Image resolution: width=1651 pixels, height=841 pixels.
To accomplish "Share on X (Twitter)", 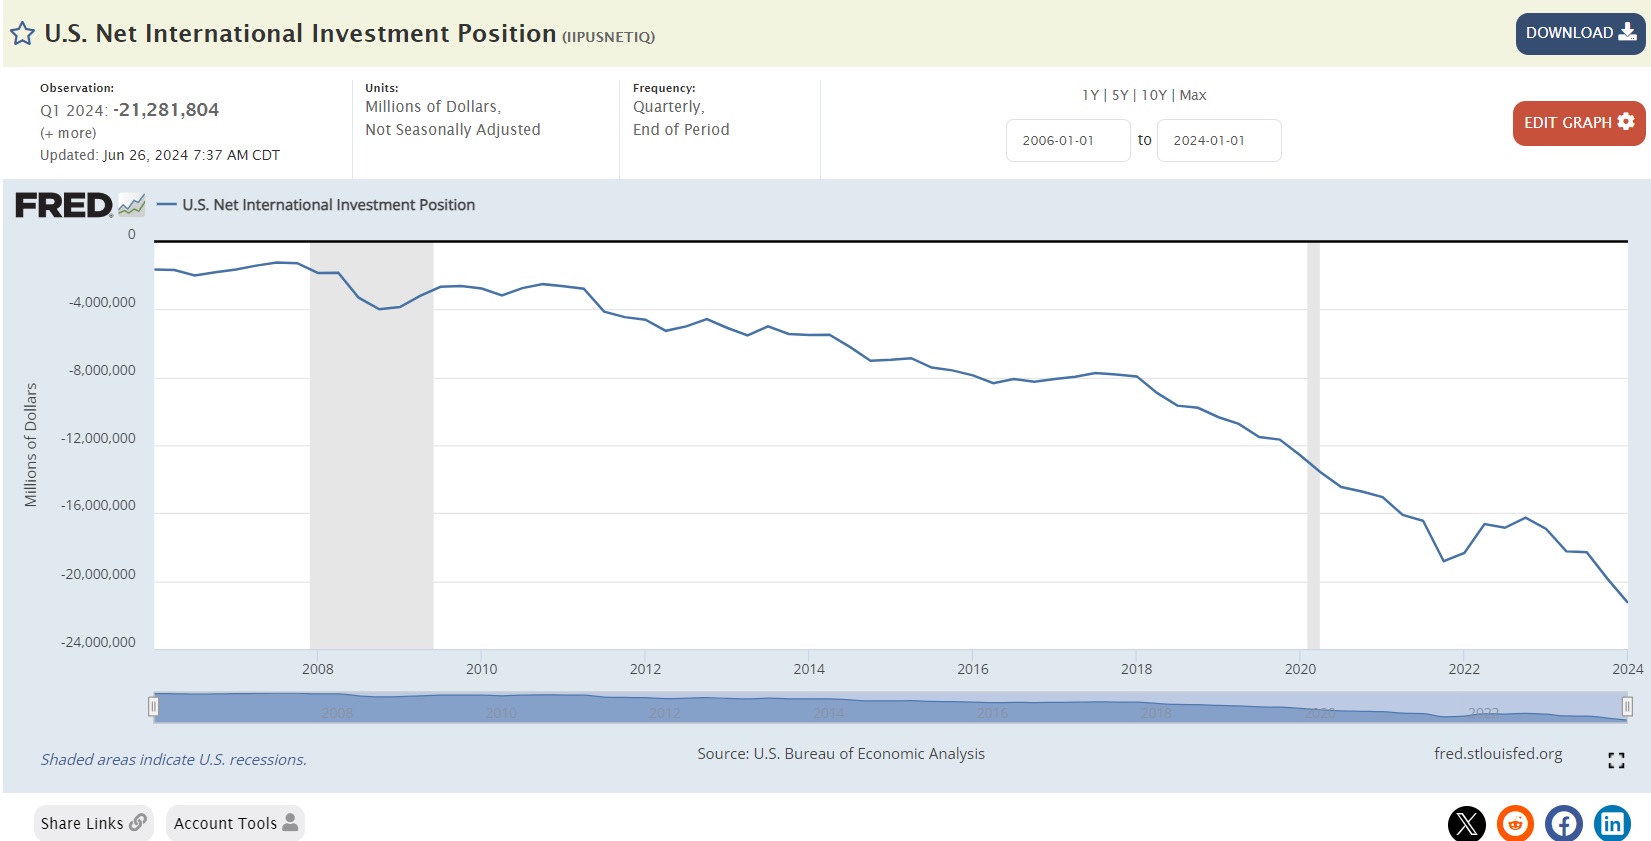I will [x=1467, y=824].
